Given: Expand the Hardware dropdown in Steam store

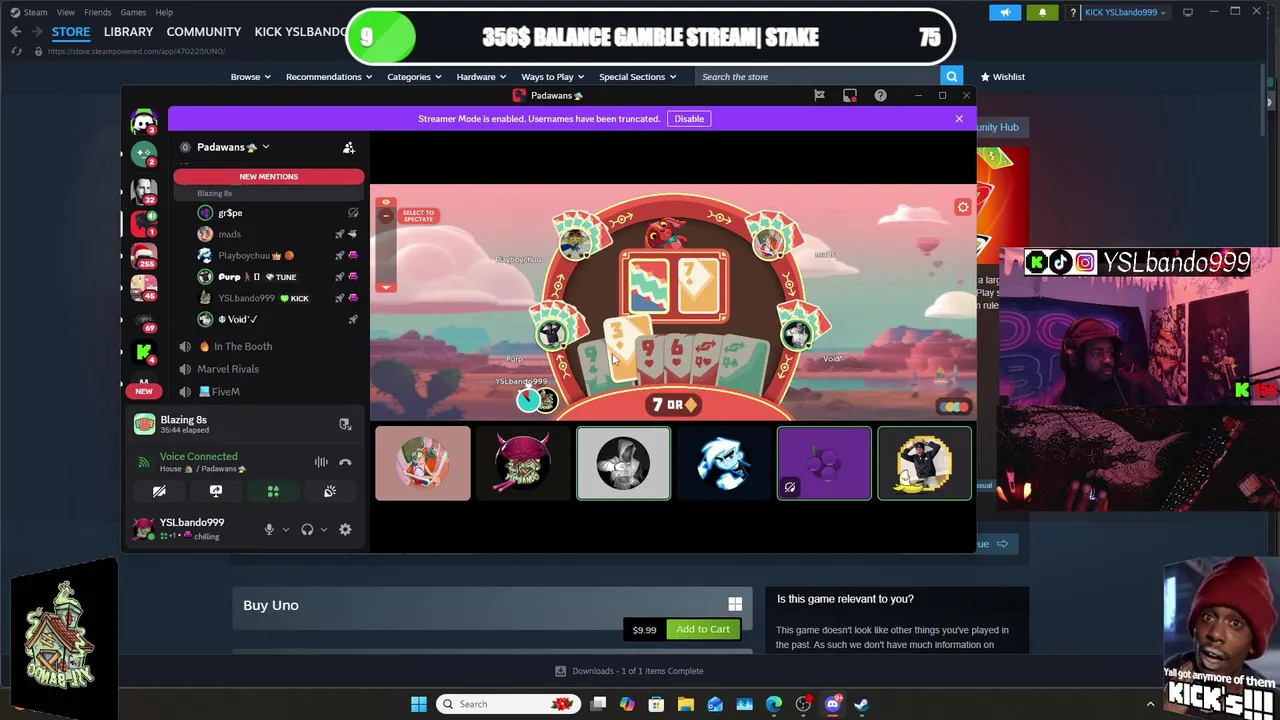Looking at the screenshot, I should pyautogui.click(x=481, y=77).
